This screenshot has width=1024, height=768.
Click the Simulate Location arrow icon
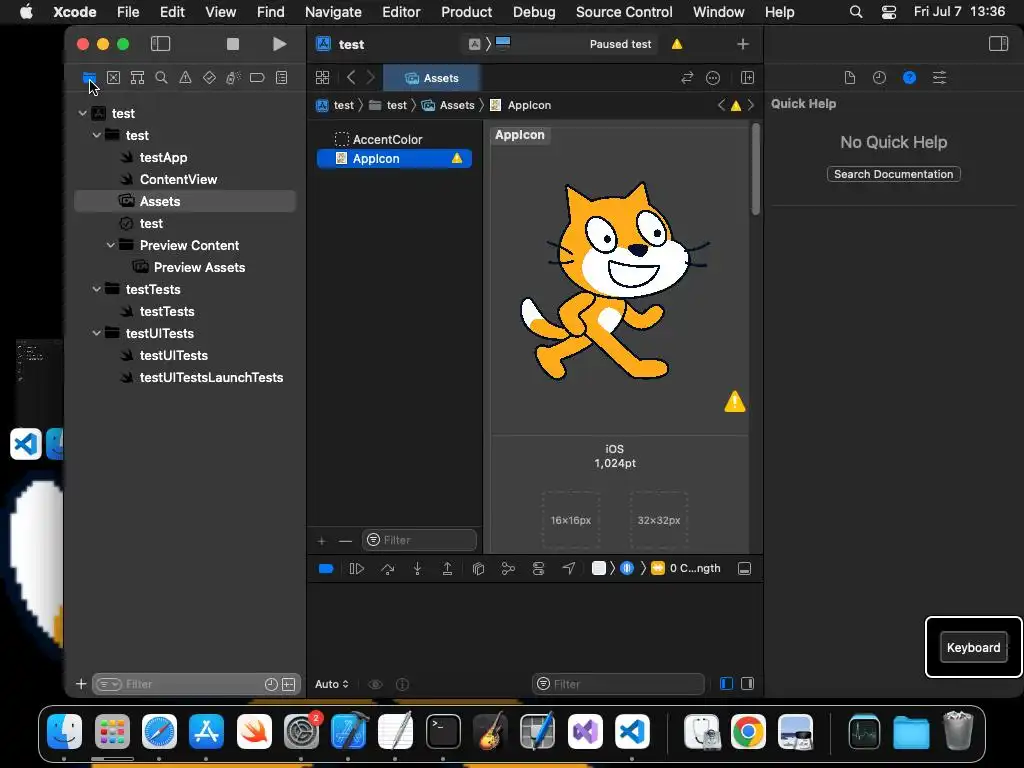click(x=569, y=569)
